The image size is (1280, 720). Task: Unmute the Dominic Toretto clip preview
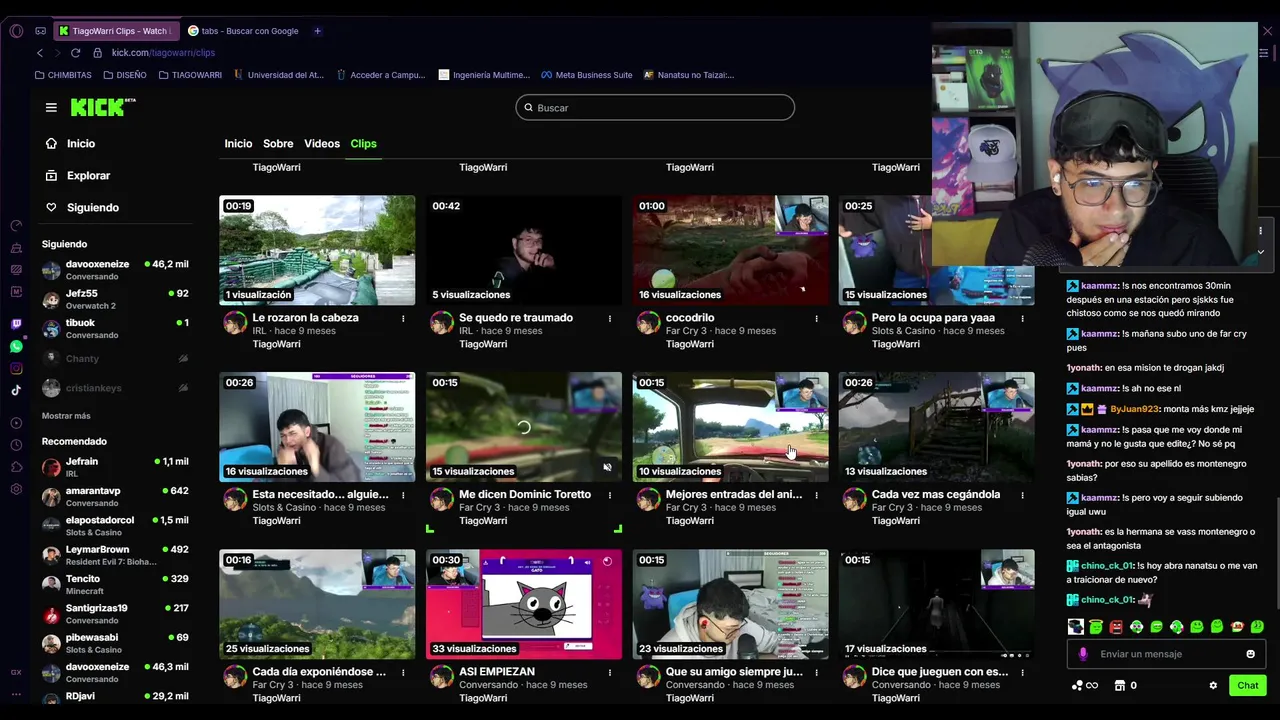607,467
